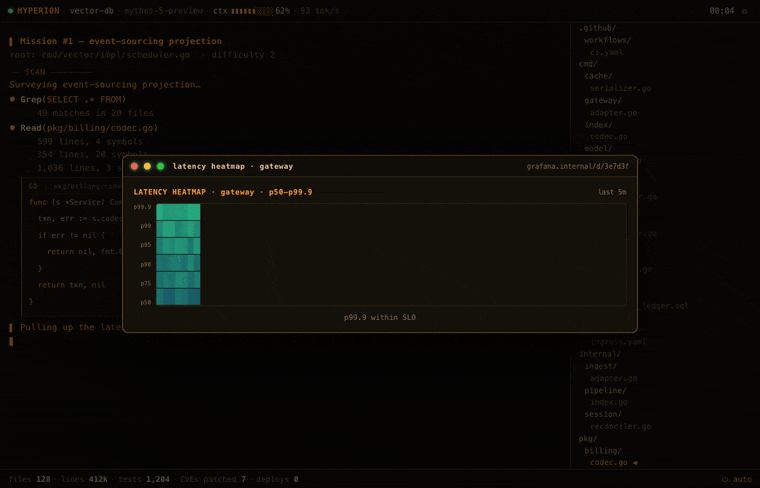
Task: Click the p99 axis label
Action: (x=145, y=226)
